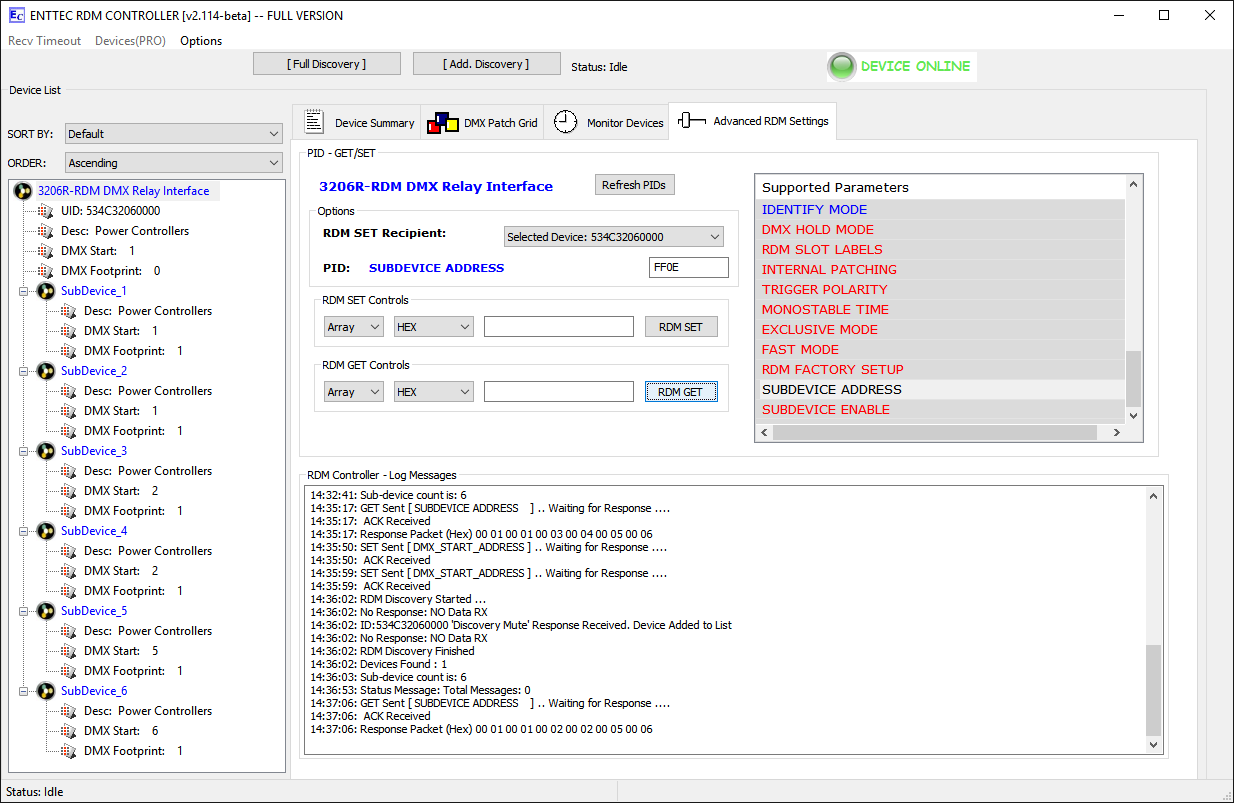Collapse the SubDevice_1 tree node

[22, 291]
